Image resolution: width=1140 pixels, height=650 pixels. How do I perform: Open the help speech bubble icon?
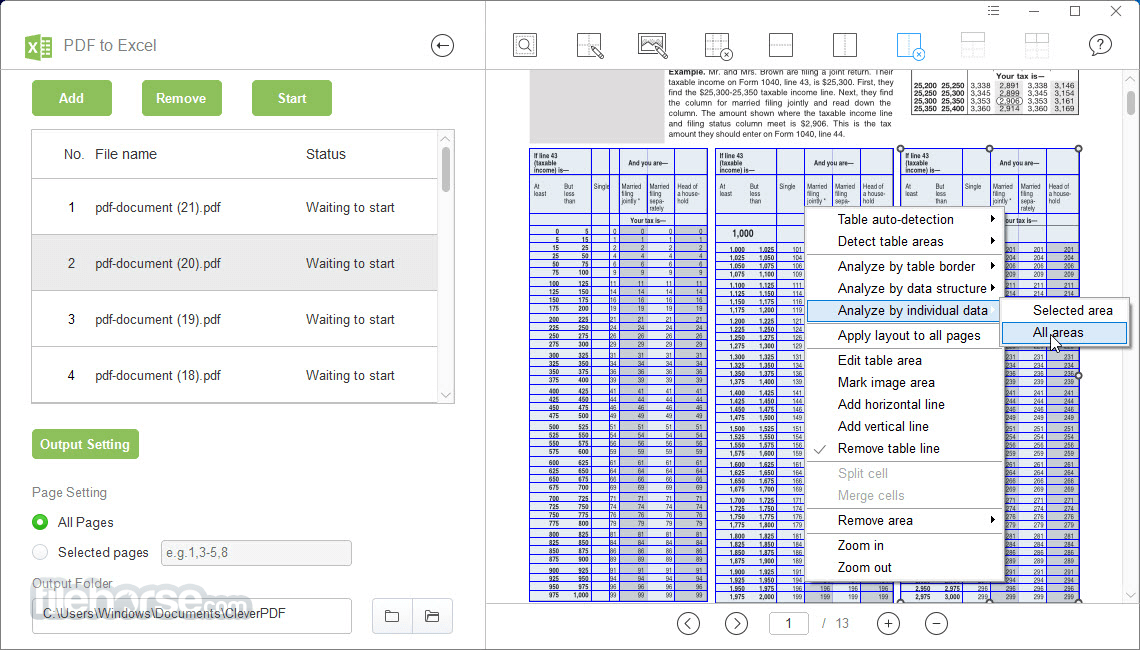click(x=1100, y=45)
